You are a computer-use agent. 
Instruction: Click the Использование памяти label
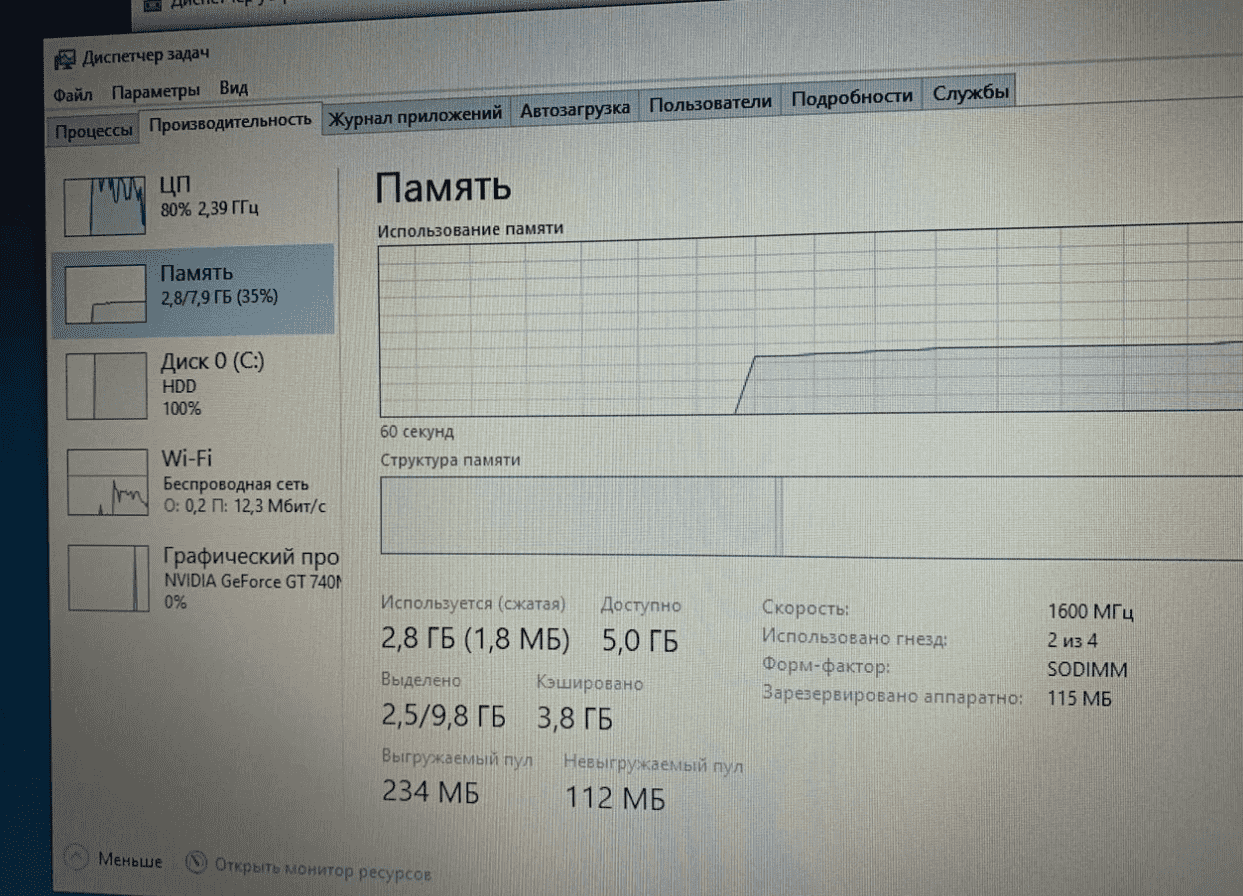(470, 229)
